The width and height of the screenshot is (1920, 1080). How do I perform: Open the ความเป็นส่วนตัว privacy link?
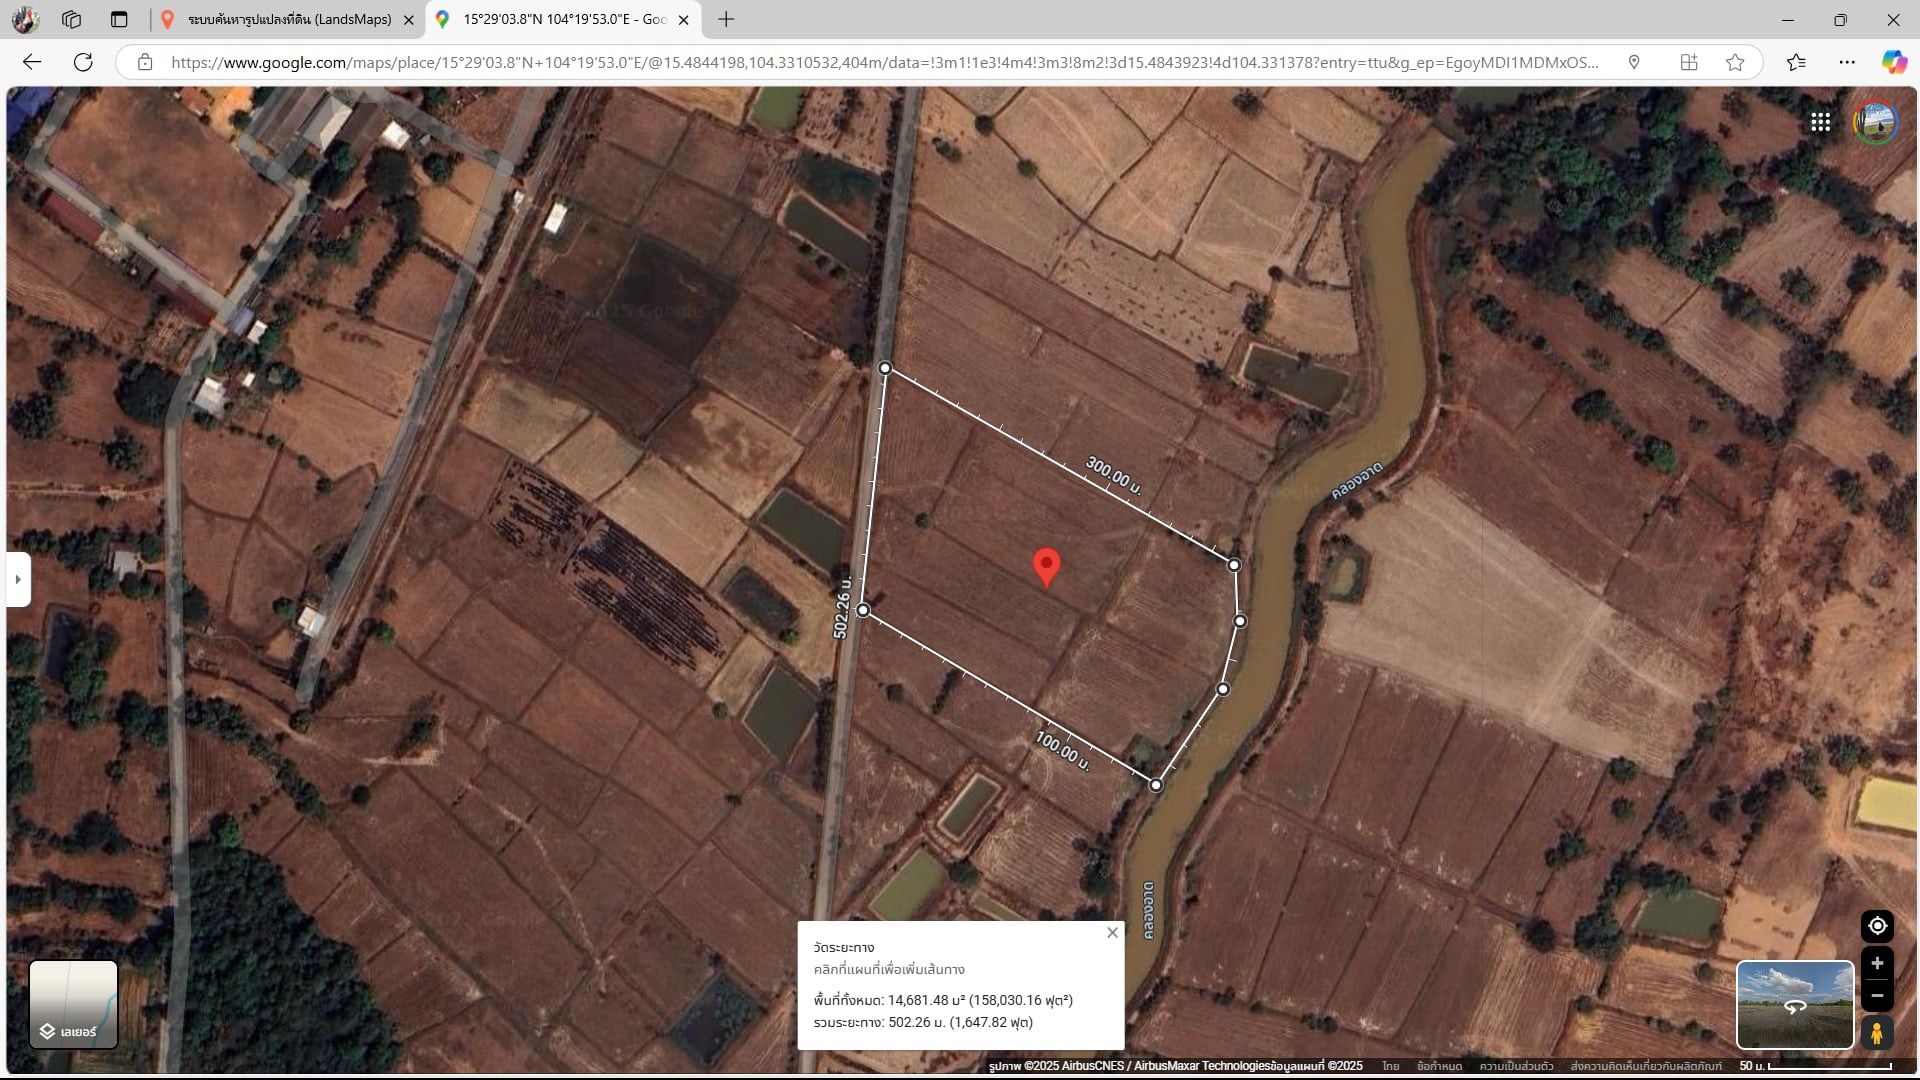(x=1516, y=1066)
